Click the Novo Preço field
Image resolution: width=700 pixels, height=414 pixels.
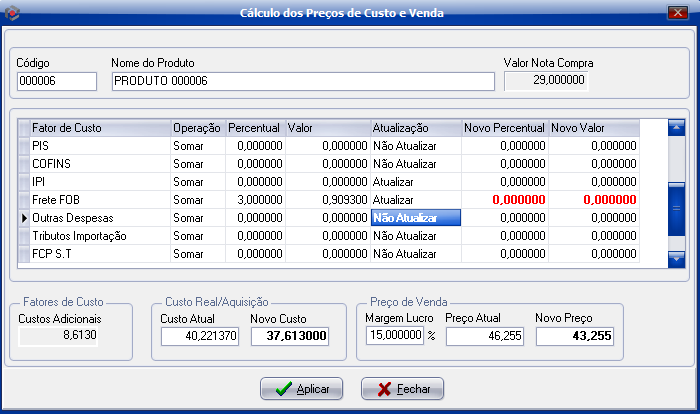point(577,337)
